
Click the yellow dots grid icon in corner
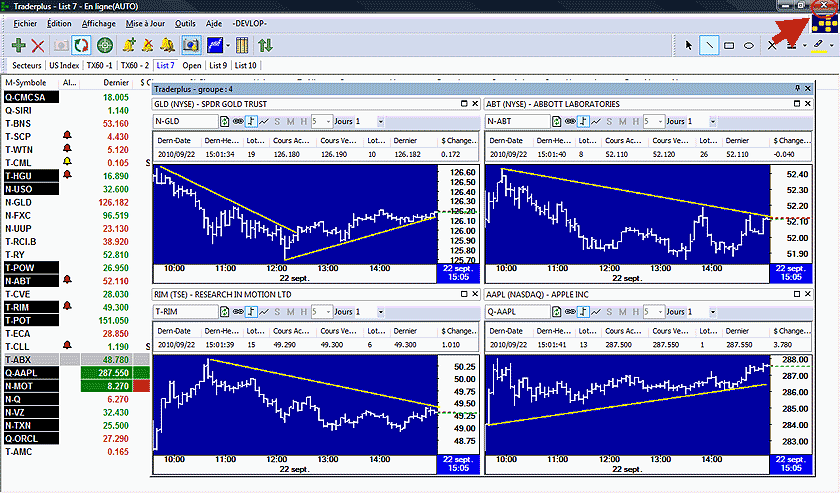coord(824,24)
